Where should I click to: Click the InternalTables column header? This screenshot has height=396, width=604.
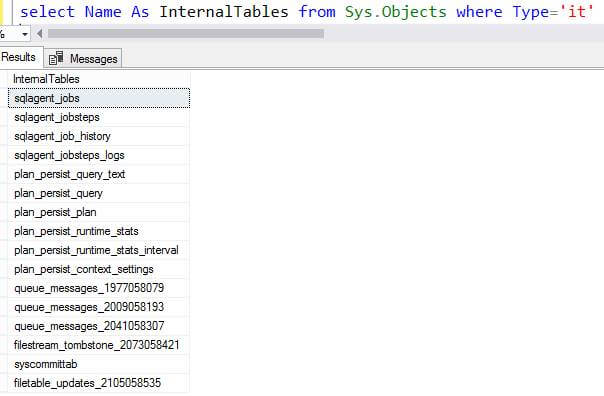(x=99, y=79)
